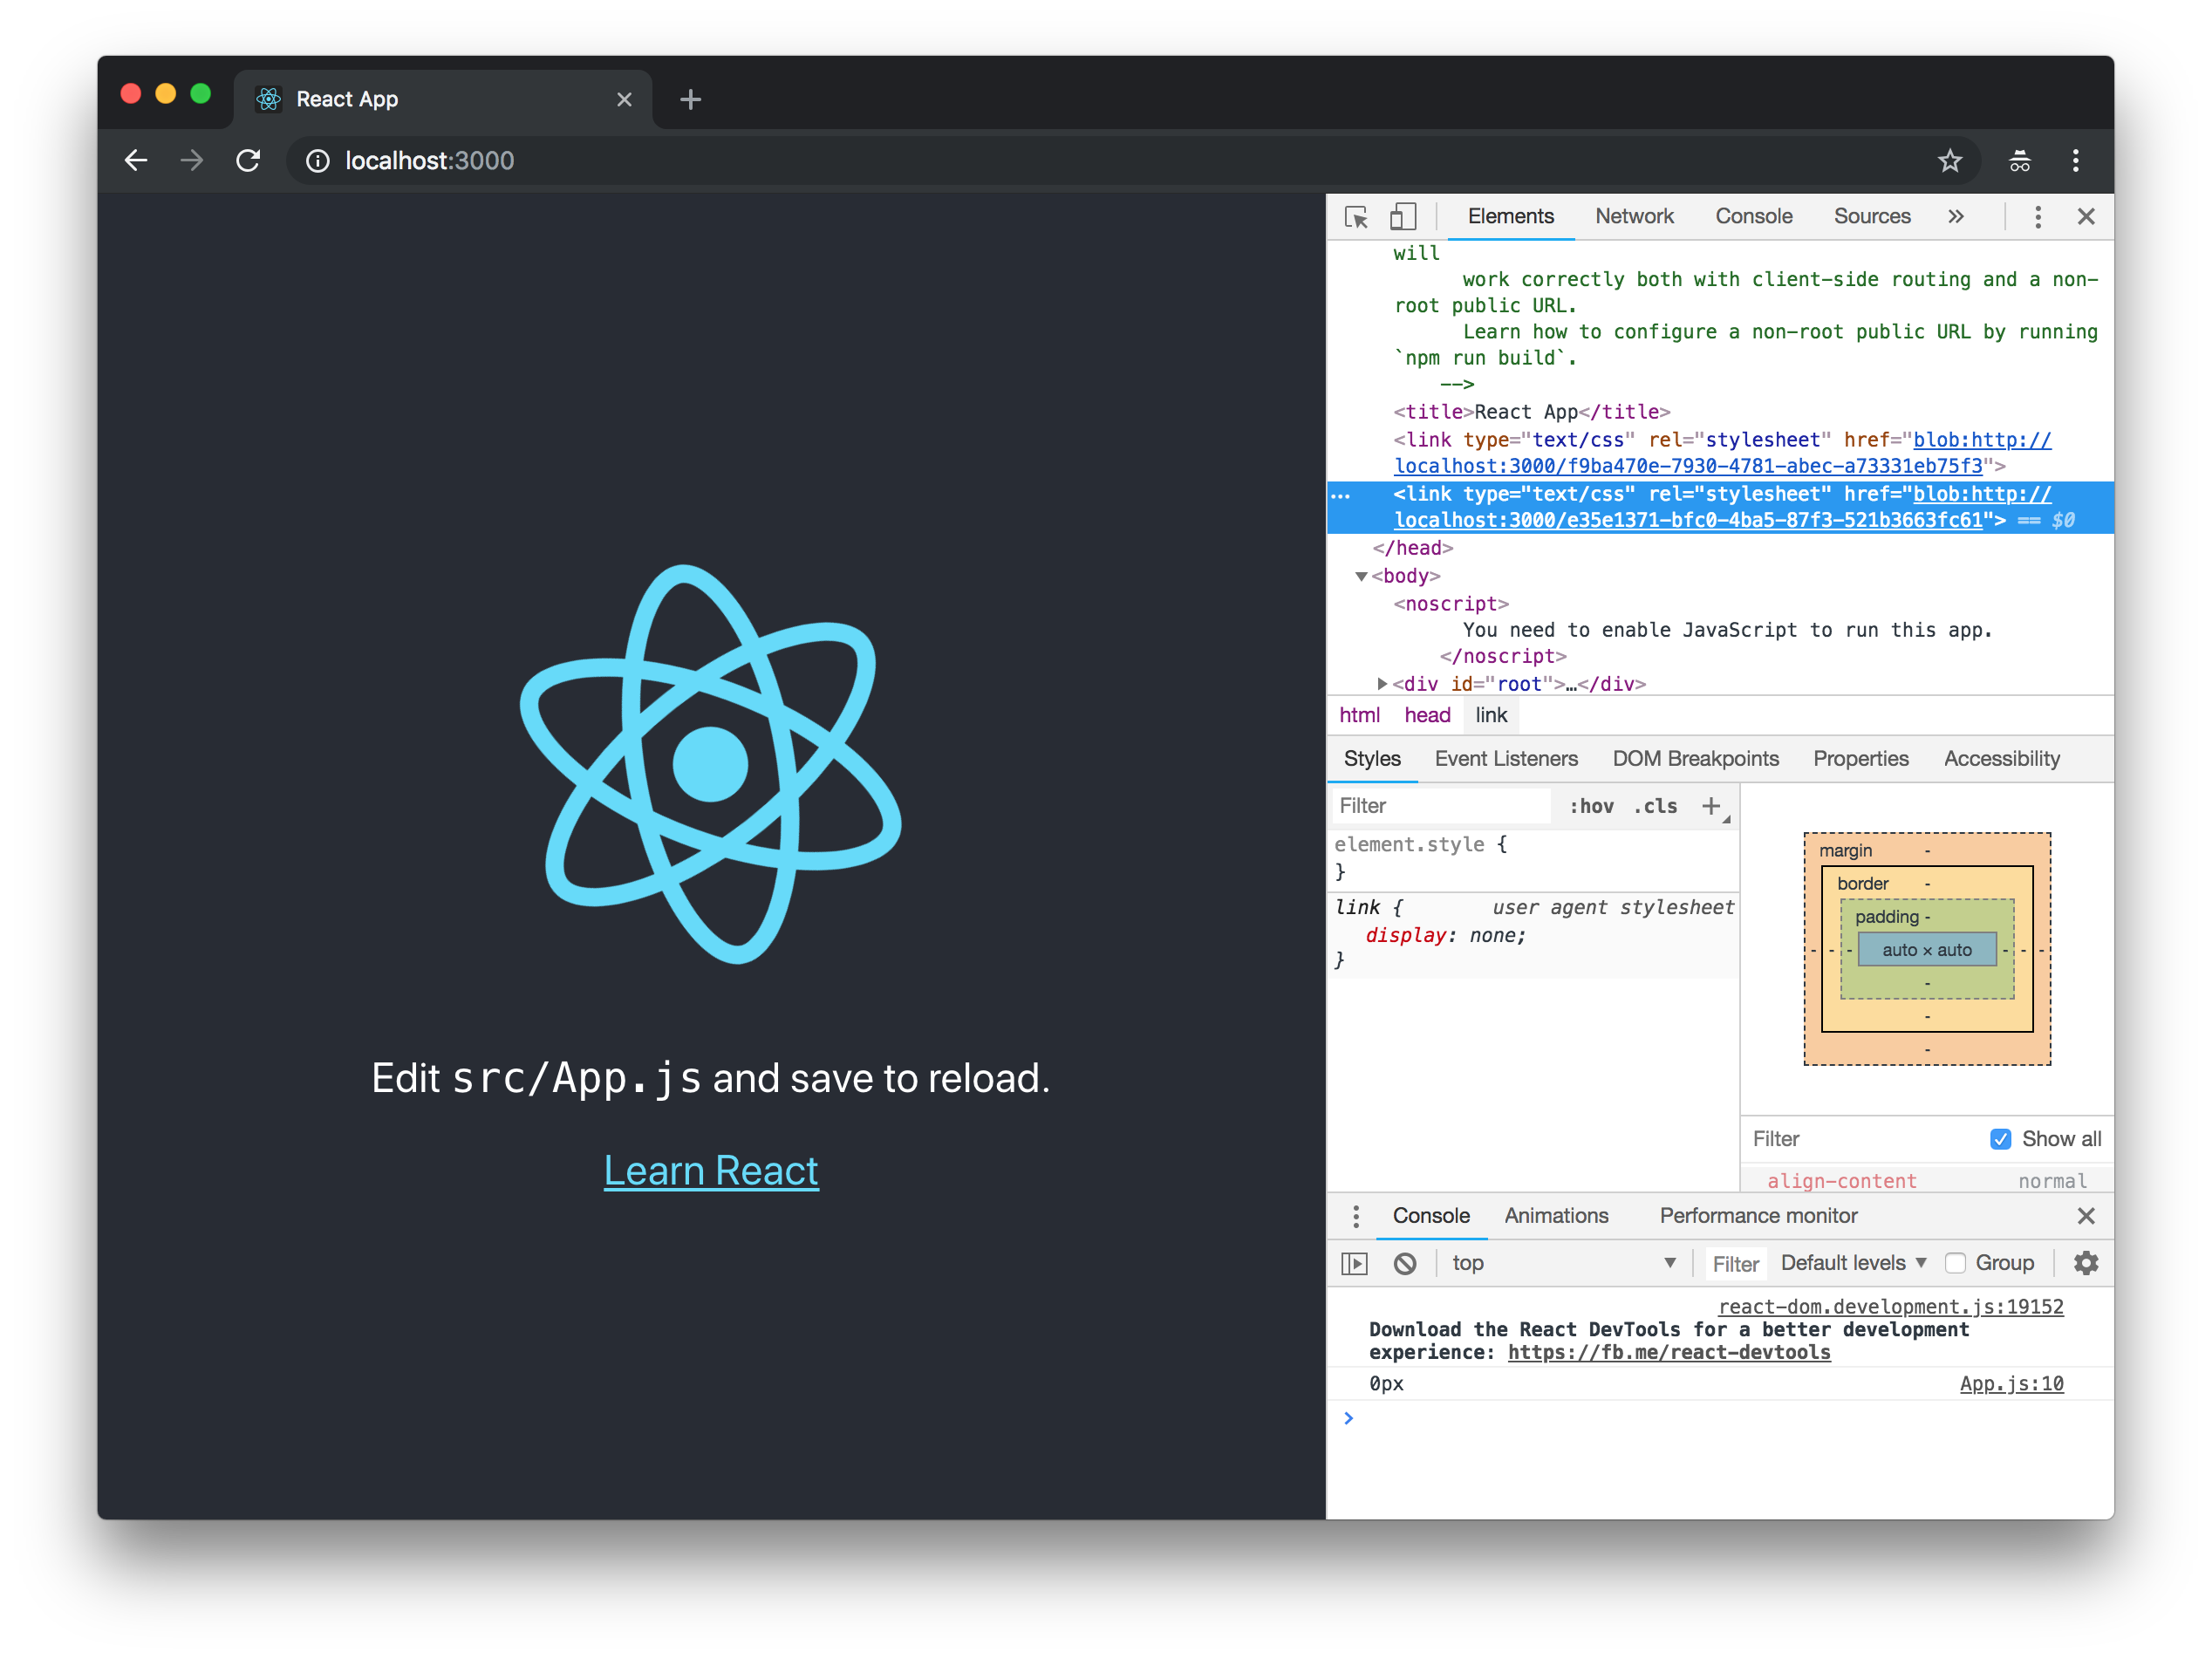
Task: Open the Event Listeners tab
Action: point(1506,759)
